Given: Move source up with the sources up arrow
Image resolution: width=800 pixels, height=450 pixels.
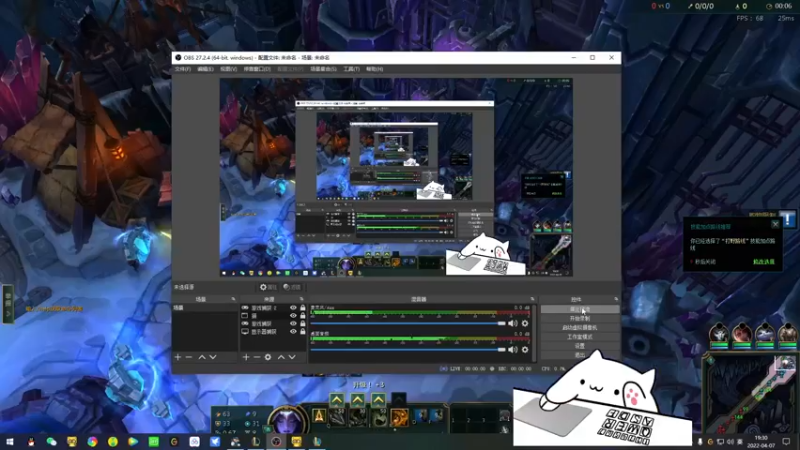Looking at the screenshot, I should click(281, 357).
